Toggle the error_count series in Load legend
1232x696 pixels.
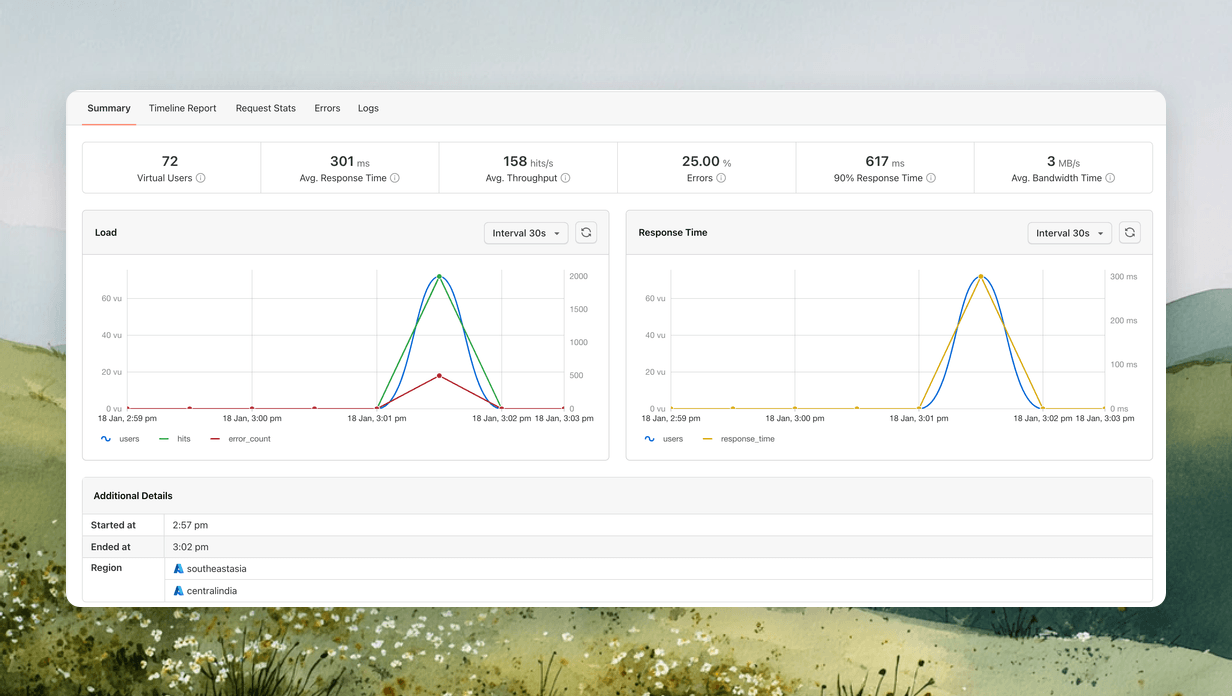tap(240, 439)
